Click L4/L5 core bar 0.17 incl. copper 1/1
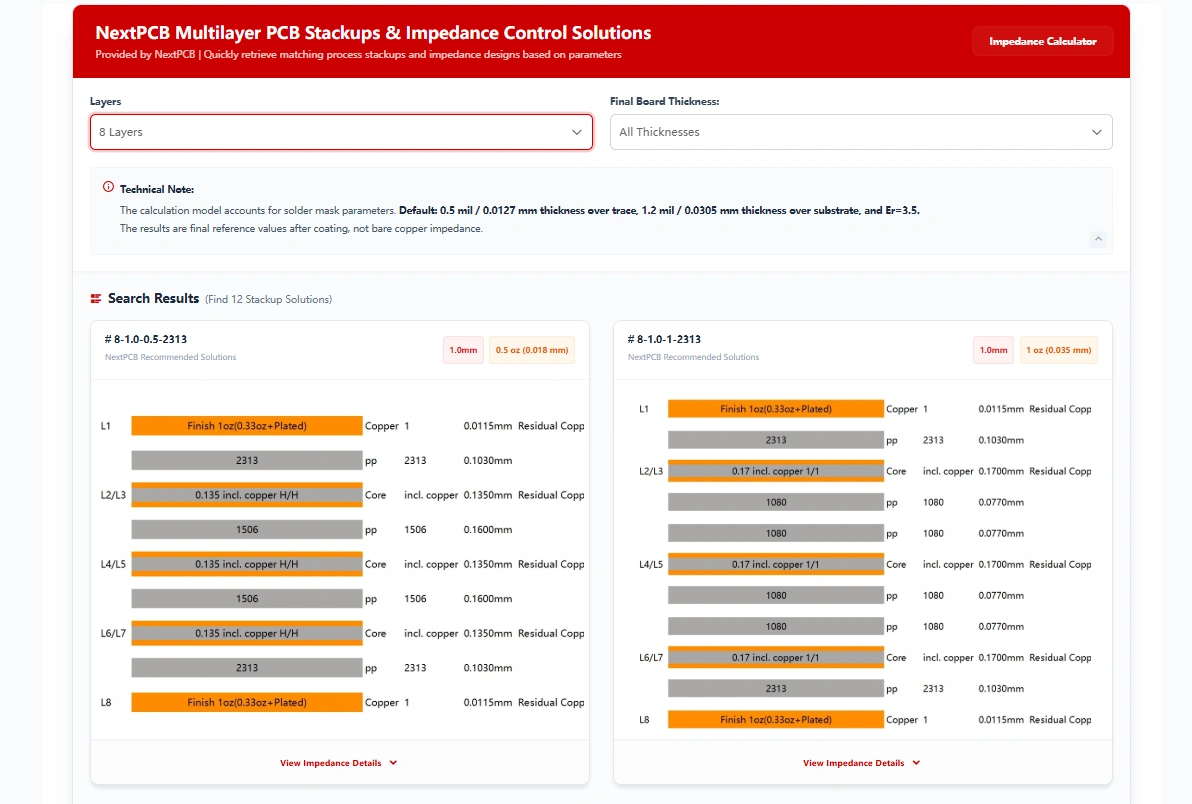The height and width of the screenshot is (804, 1192). (x=776, y=565)
